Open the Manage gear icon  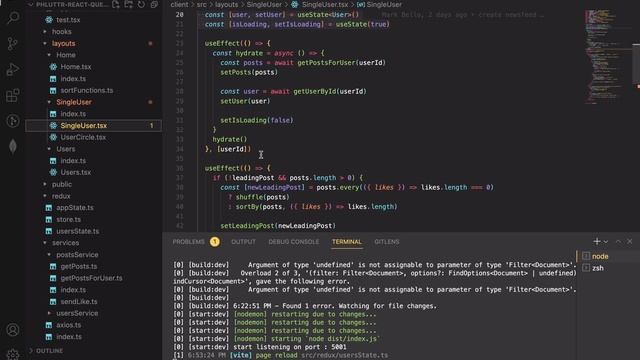tap(13, 354)
